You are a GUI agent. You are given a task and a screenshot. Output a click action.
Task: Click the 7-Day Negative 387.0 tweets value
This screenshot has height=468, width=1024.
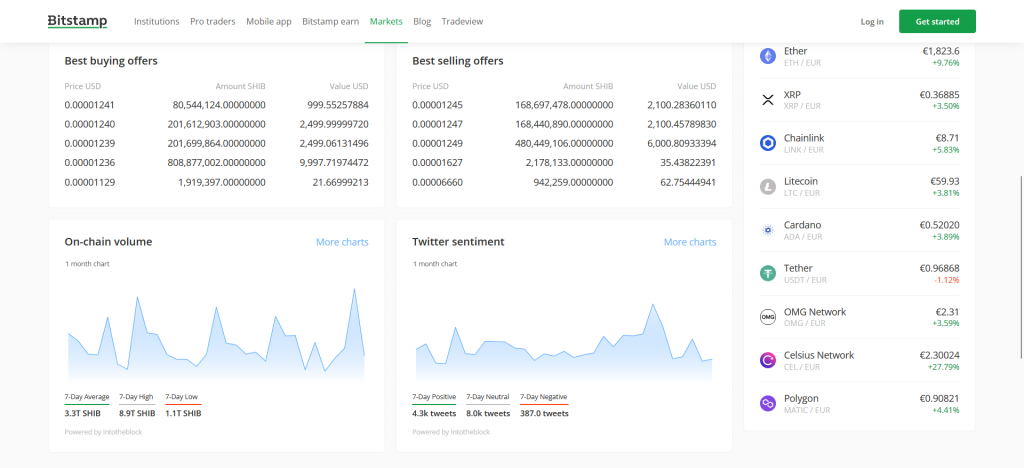pos(544,414)
